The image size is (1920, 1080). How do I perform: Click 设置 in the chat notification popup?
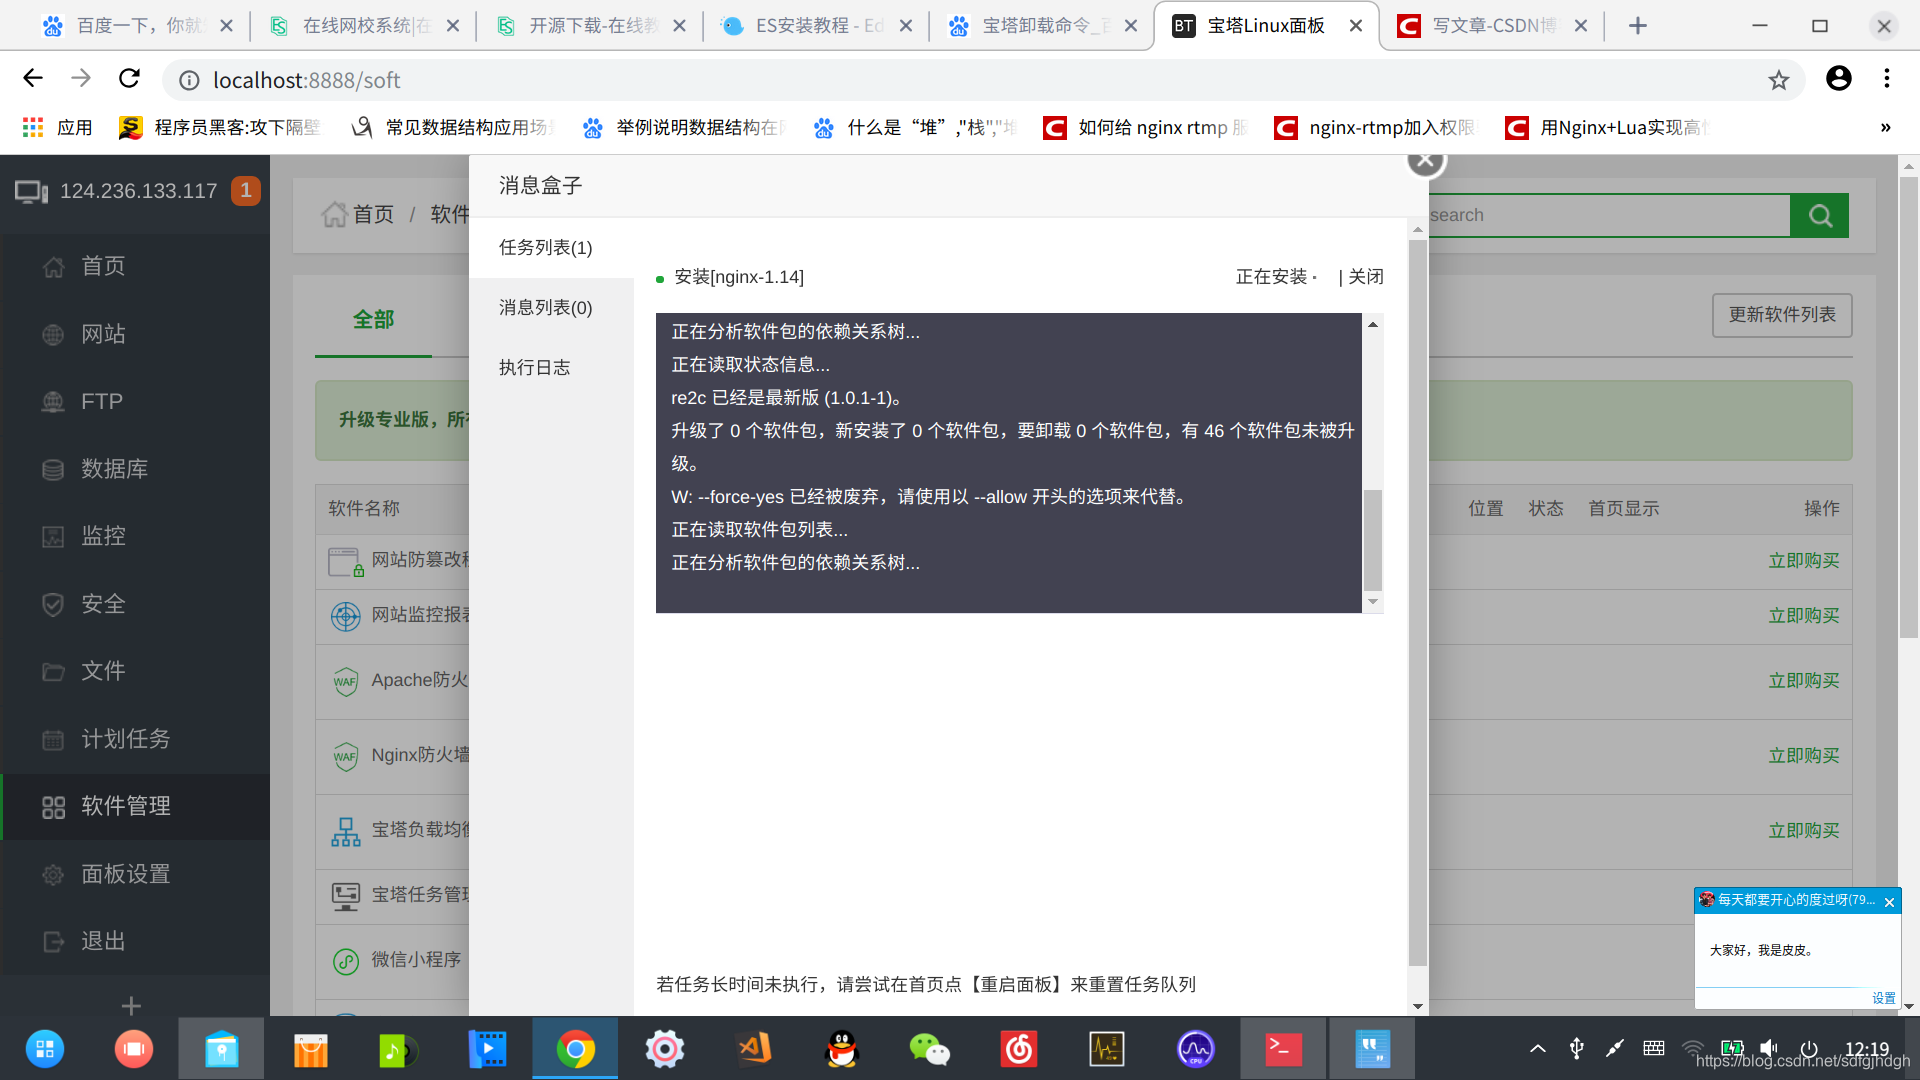click(x=1884, y=998)
